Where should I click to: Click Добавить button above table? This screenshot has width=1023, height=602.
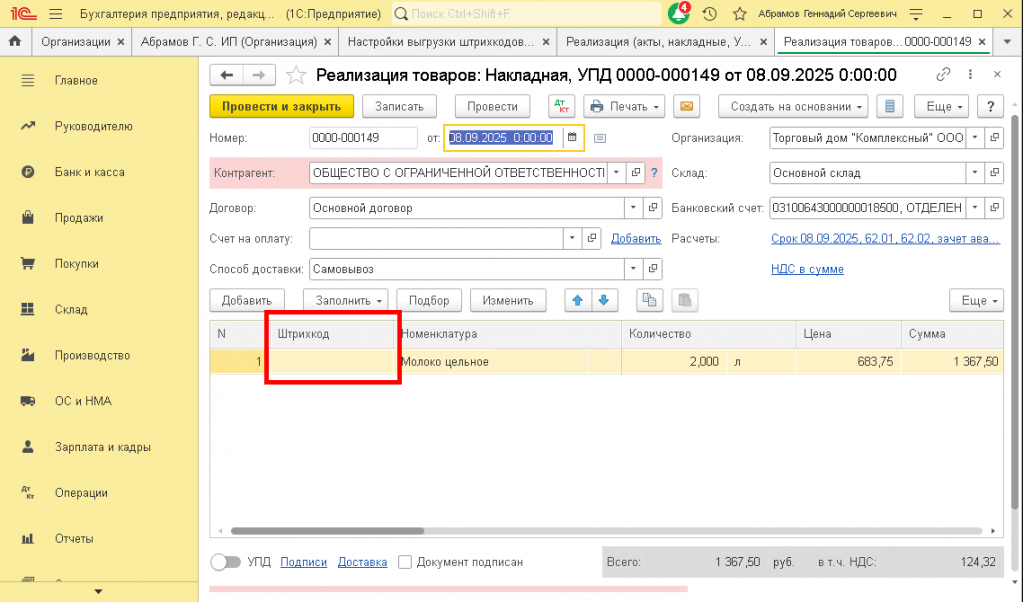point(247,300)
